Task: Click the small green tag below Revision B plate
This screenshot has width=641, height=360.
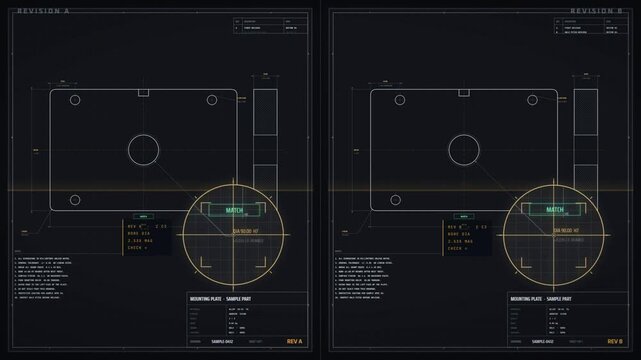Action: tap(464, 217)
